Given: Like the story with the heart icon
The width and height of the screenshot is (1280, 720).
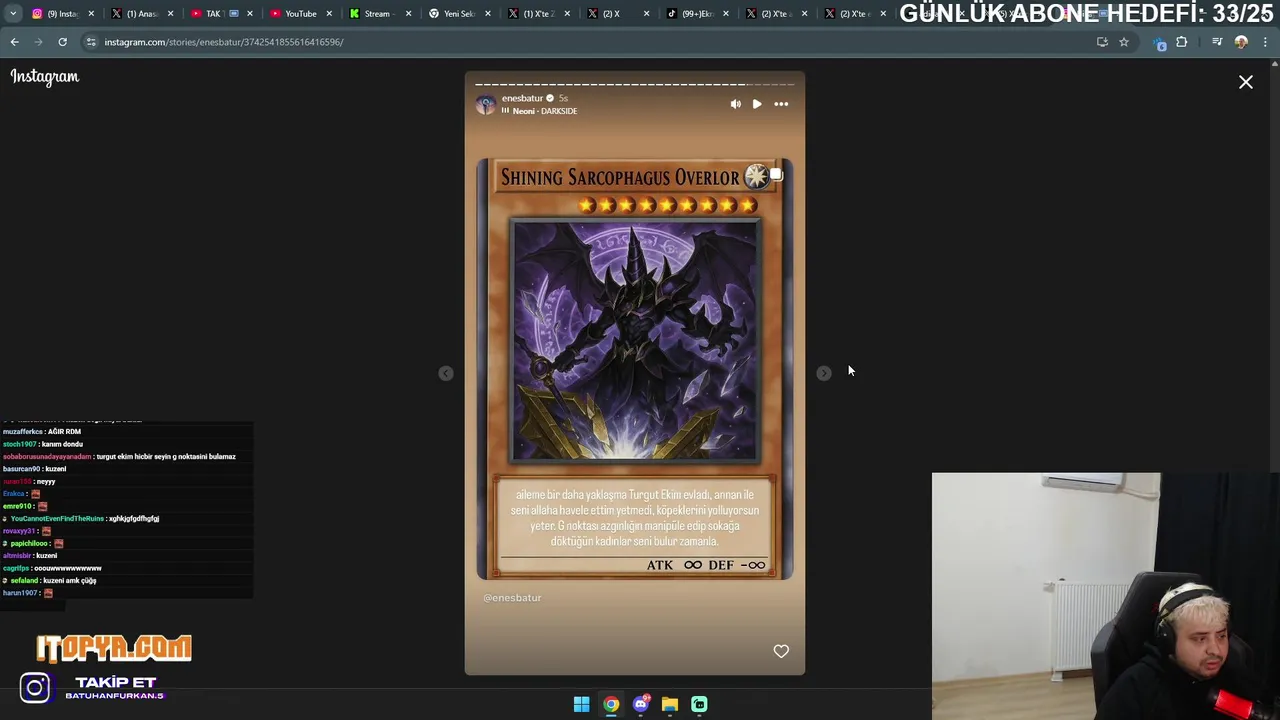Looking at the screenshot, I should click(x=781, y=651).
